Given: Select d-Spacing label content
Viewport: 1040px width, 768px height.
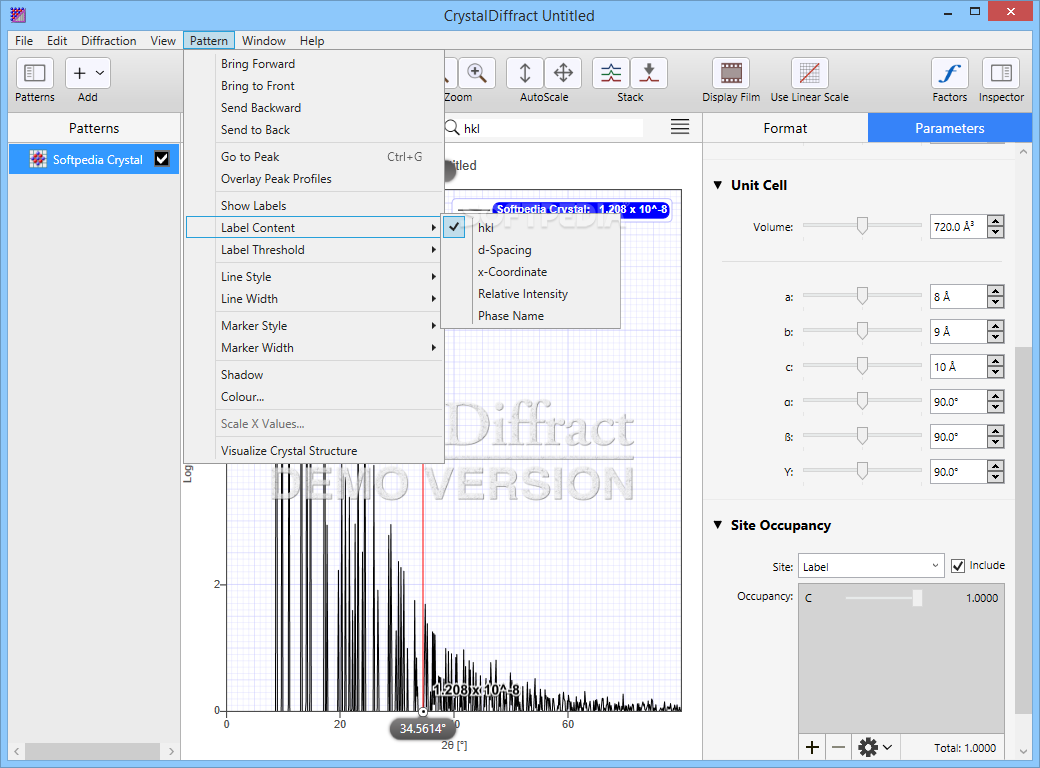Looking at the screenshot, I should [531, 250].
